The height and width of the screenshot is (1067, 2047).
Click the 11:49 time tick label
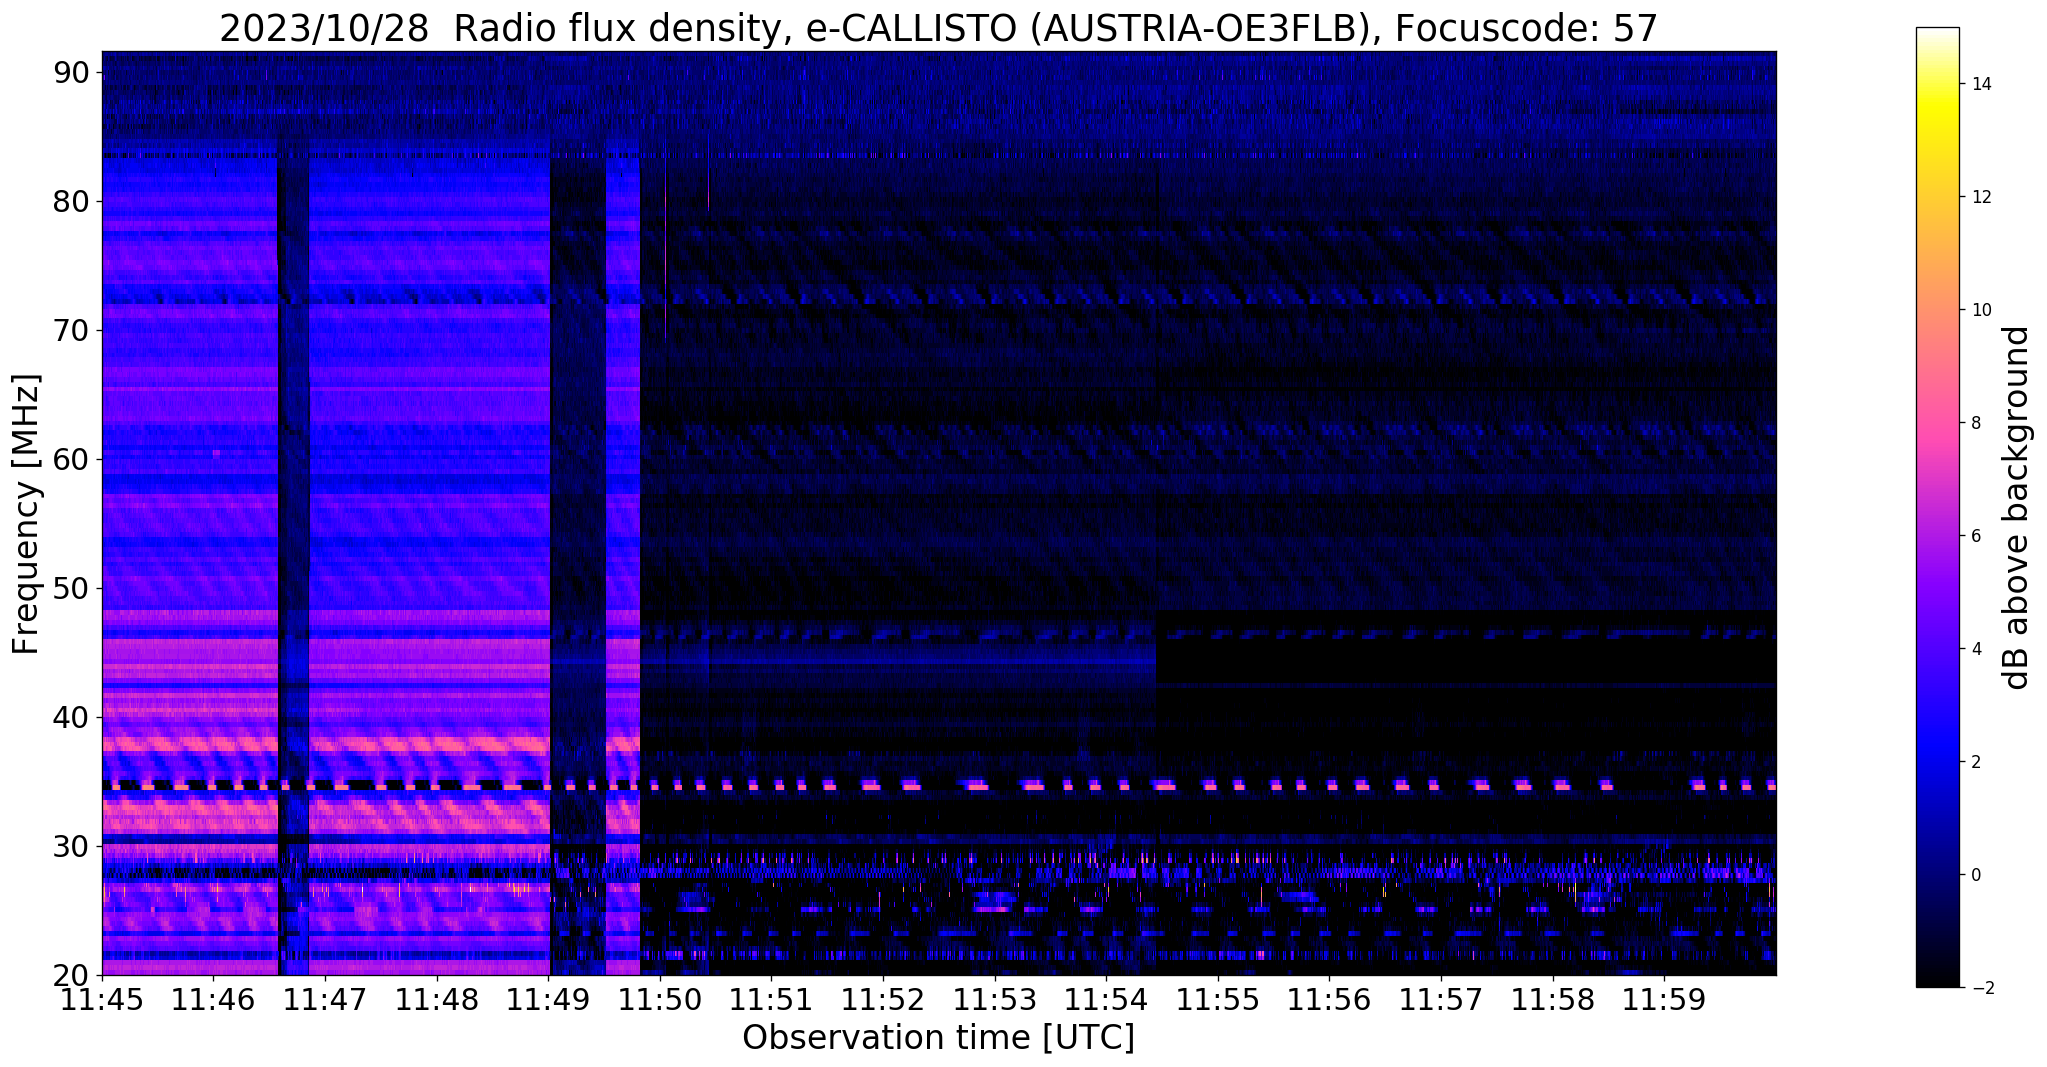click(548, 1000)
